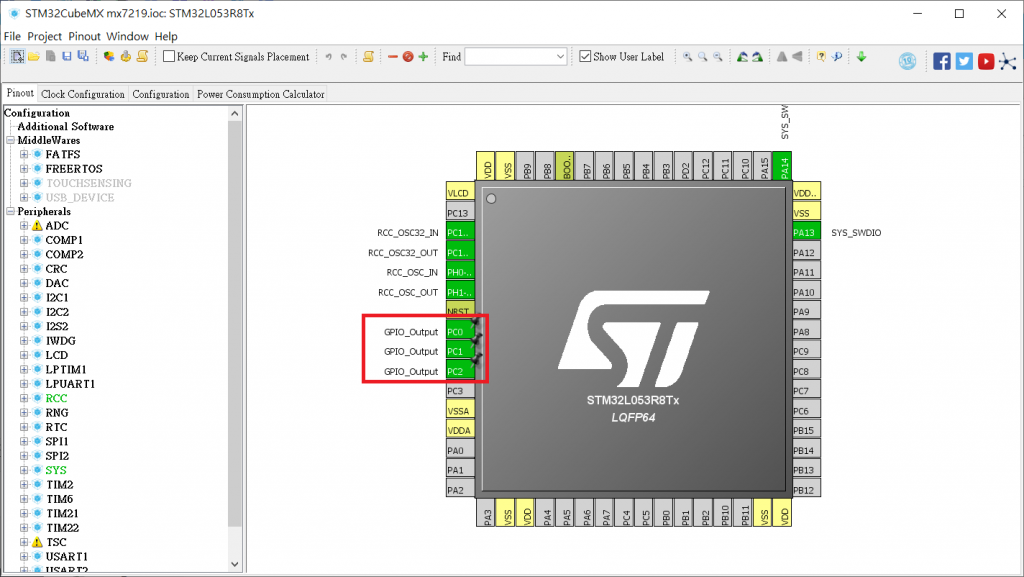Select the SPI1 peripheral item
This screenshot has width=1024, height=577.
pyautogui.click(x=57, y=441)
